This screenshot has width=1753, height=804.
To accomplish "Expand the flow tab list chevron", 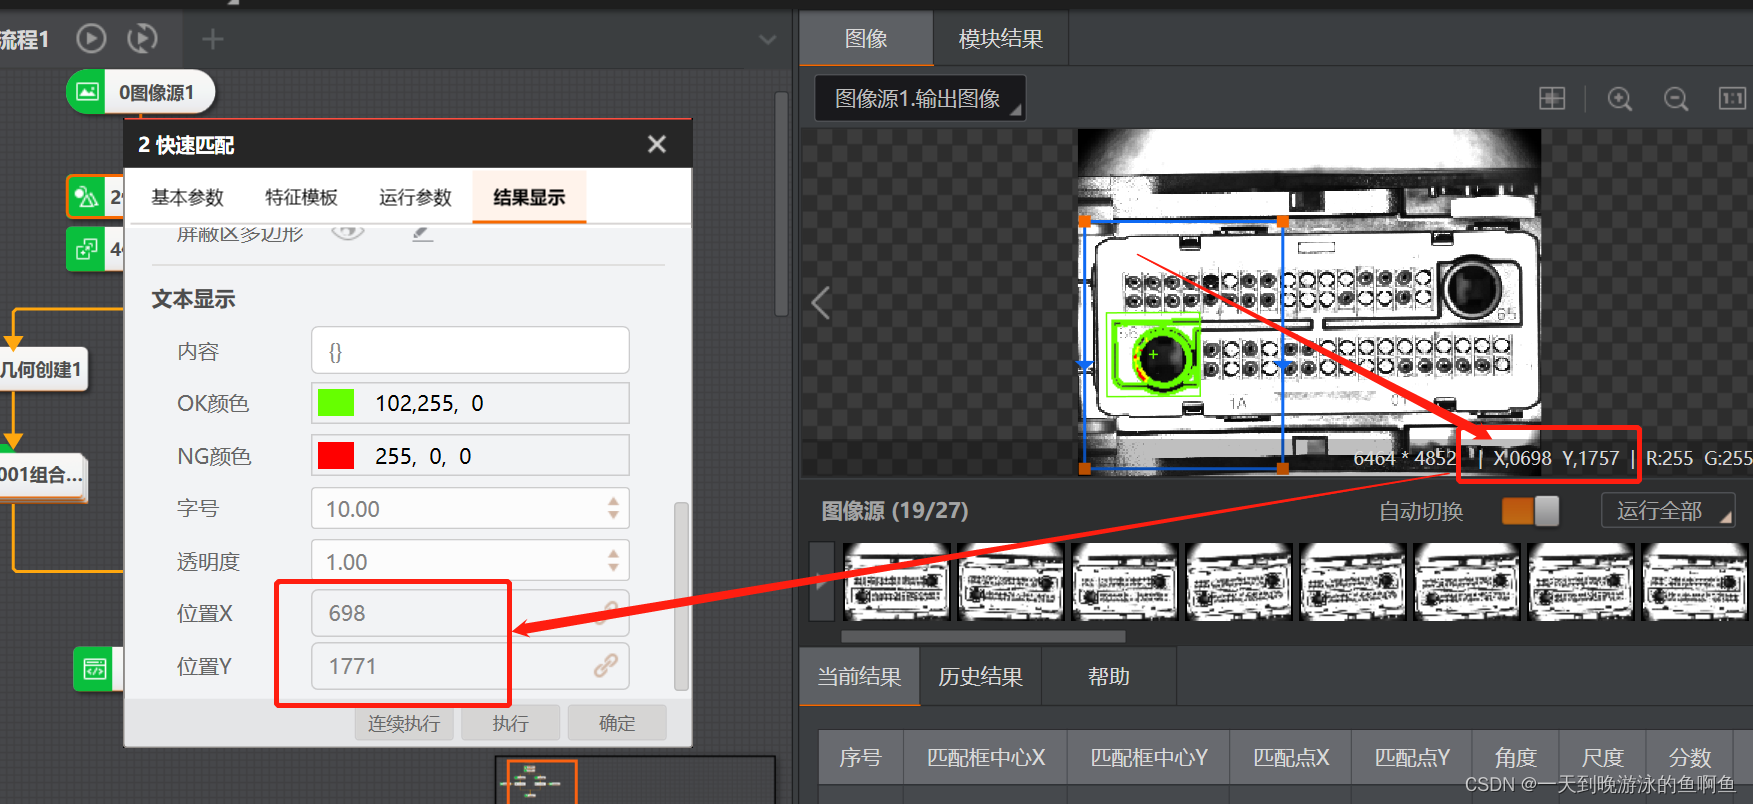I will (x=767, y=40).
